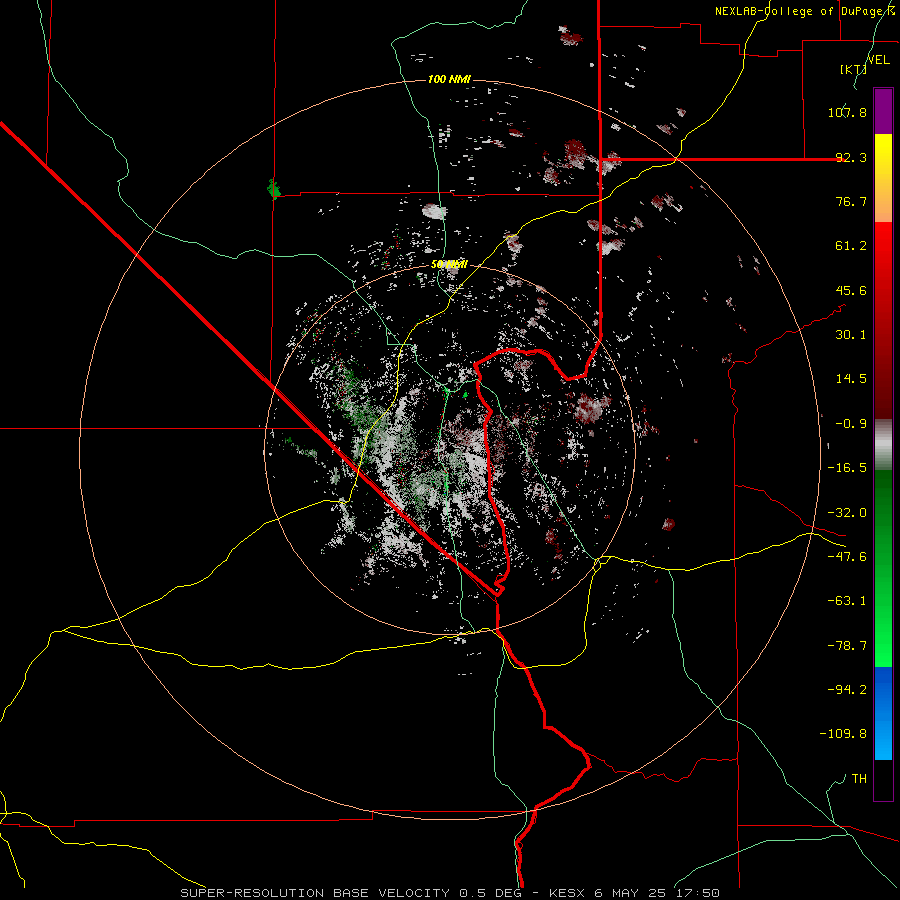
Task: Click the 92.3 legend value
Action: pos(851,157)
